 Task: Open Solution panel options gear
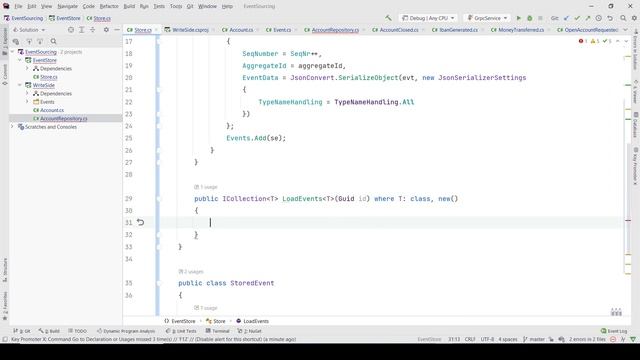click(x=106, y=30)
